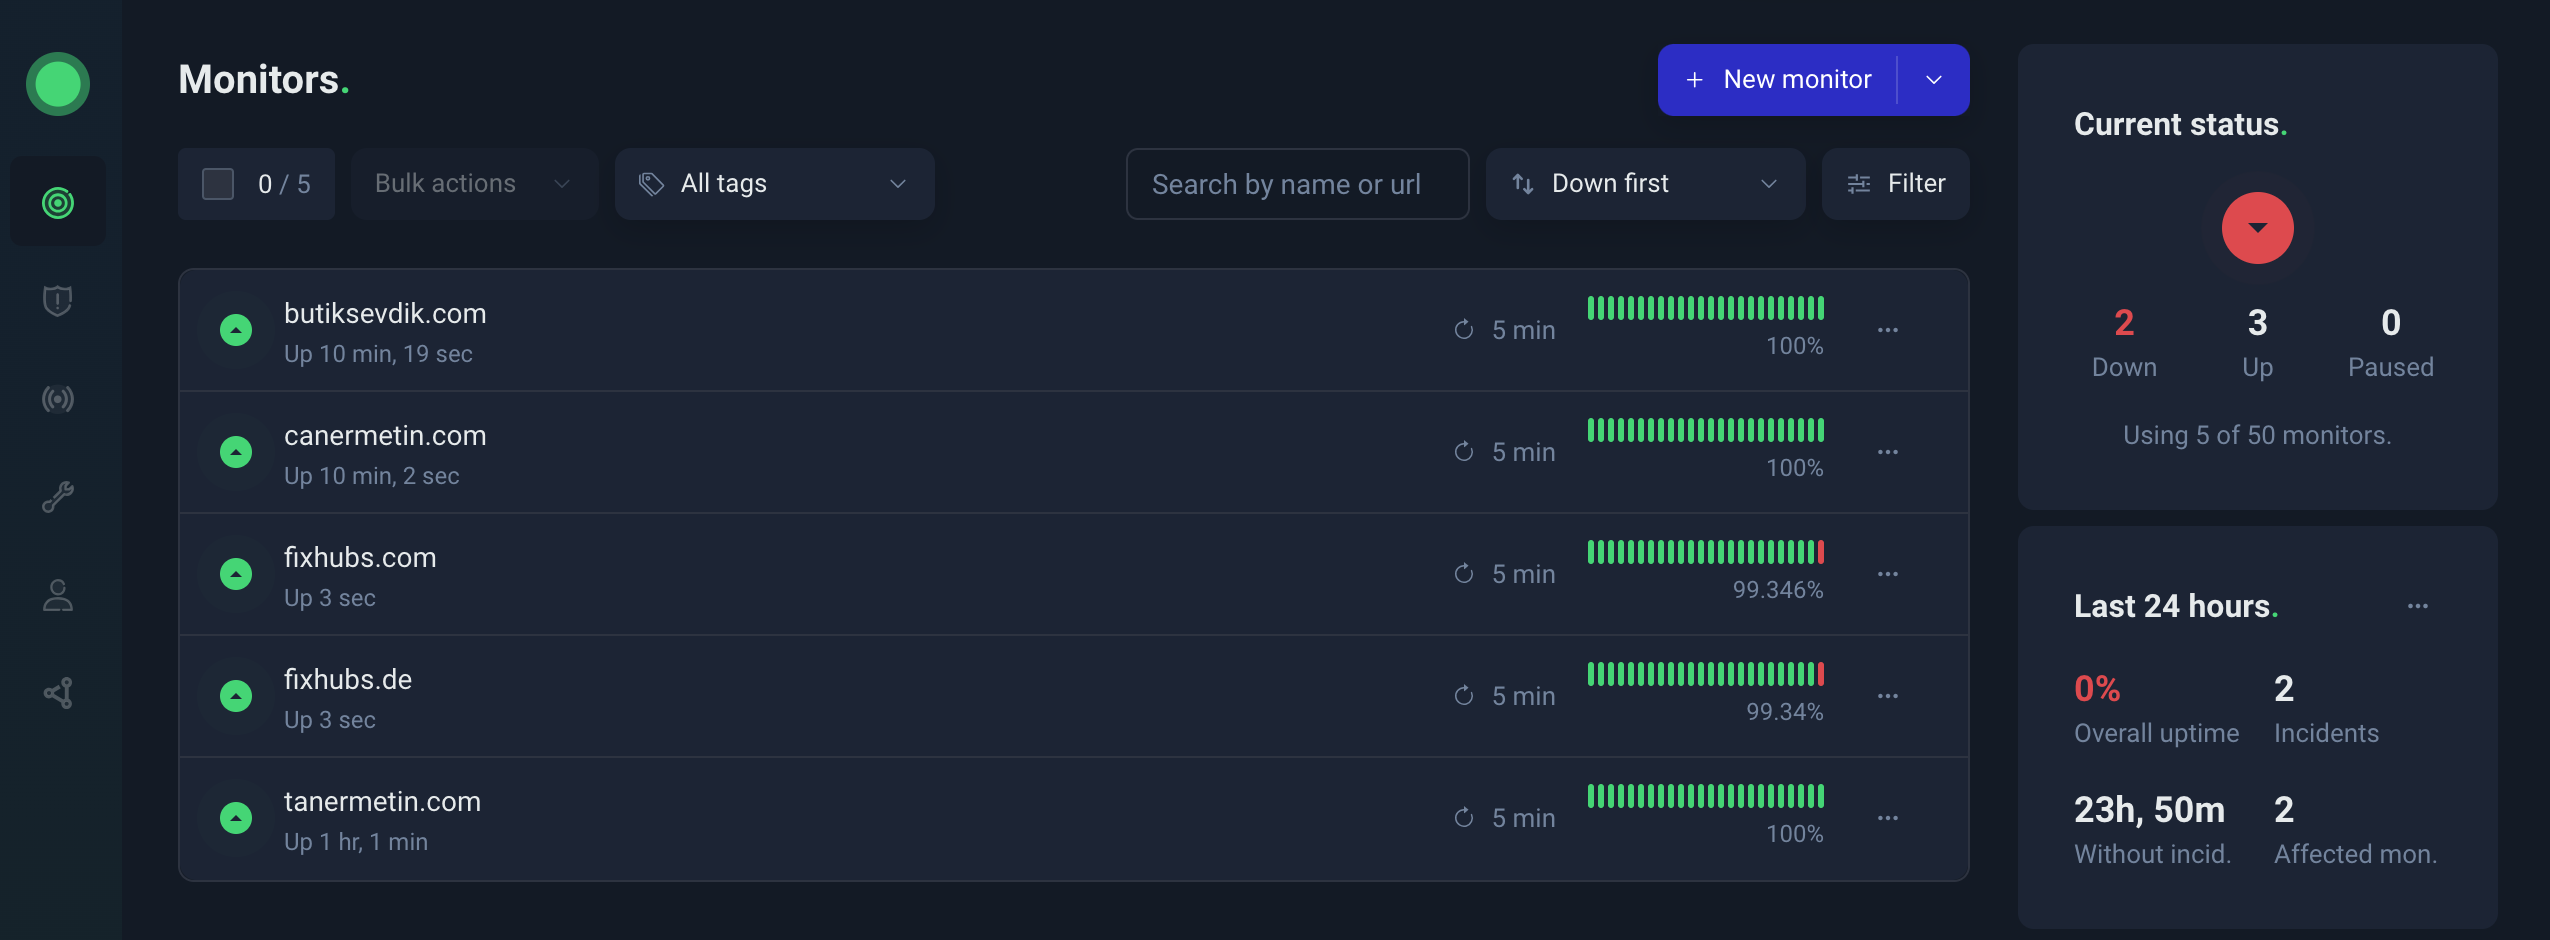
Task: Open the Filter button
Action: [x=1895, y=184]
